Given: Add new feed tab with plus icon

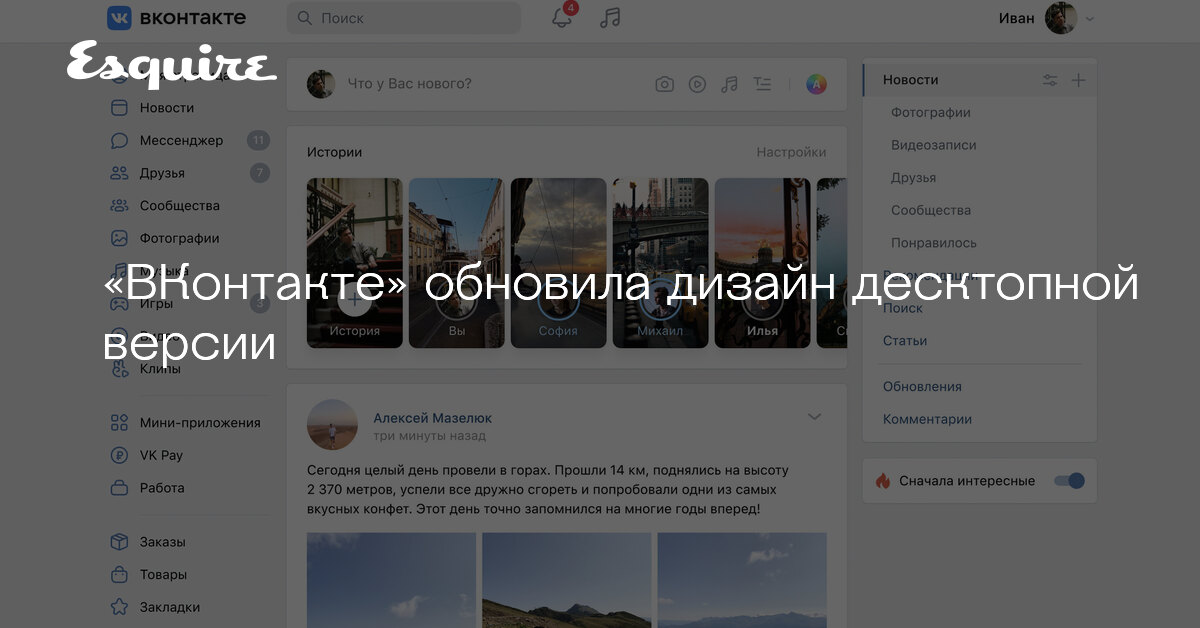Looking at the screenshot, I should pos(1078,80).
